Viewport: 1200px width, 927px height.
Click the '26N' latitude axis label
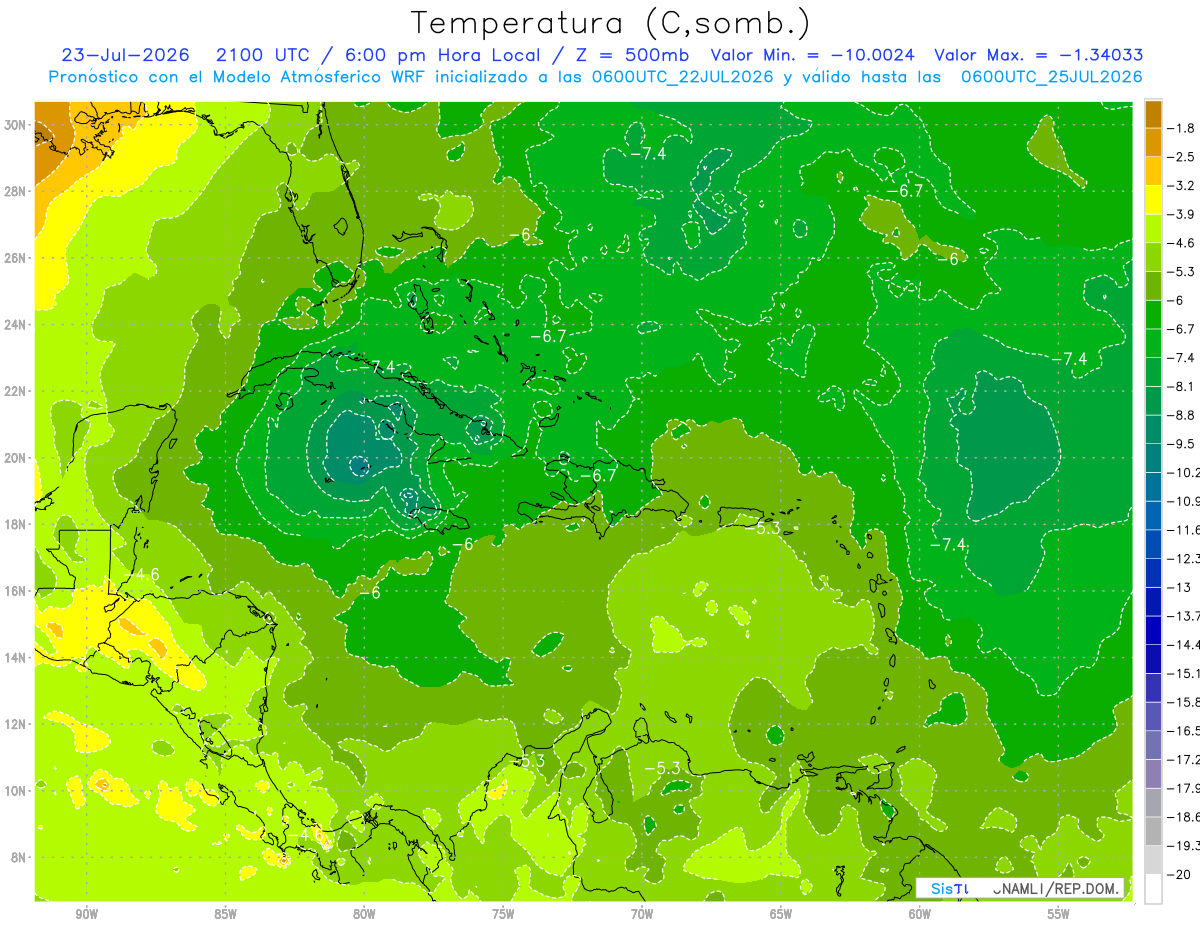15,258
